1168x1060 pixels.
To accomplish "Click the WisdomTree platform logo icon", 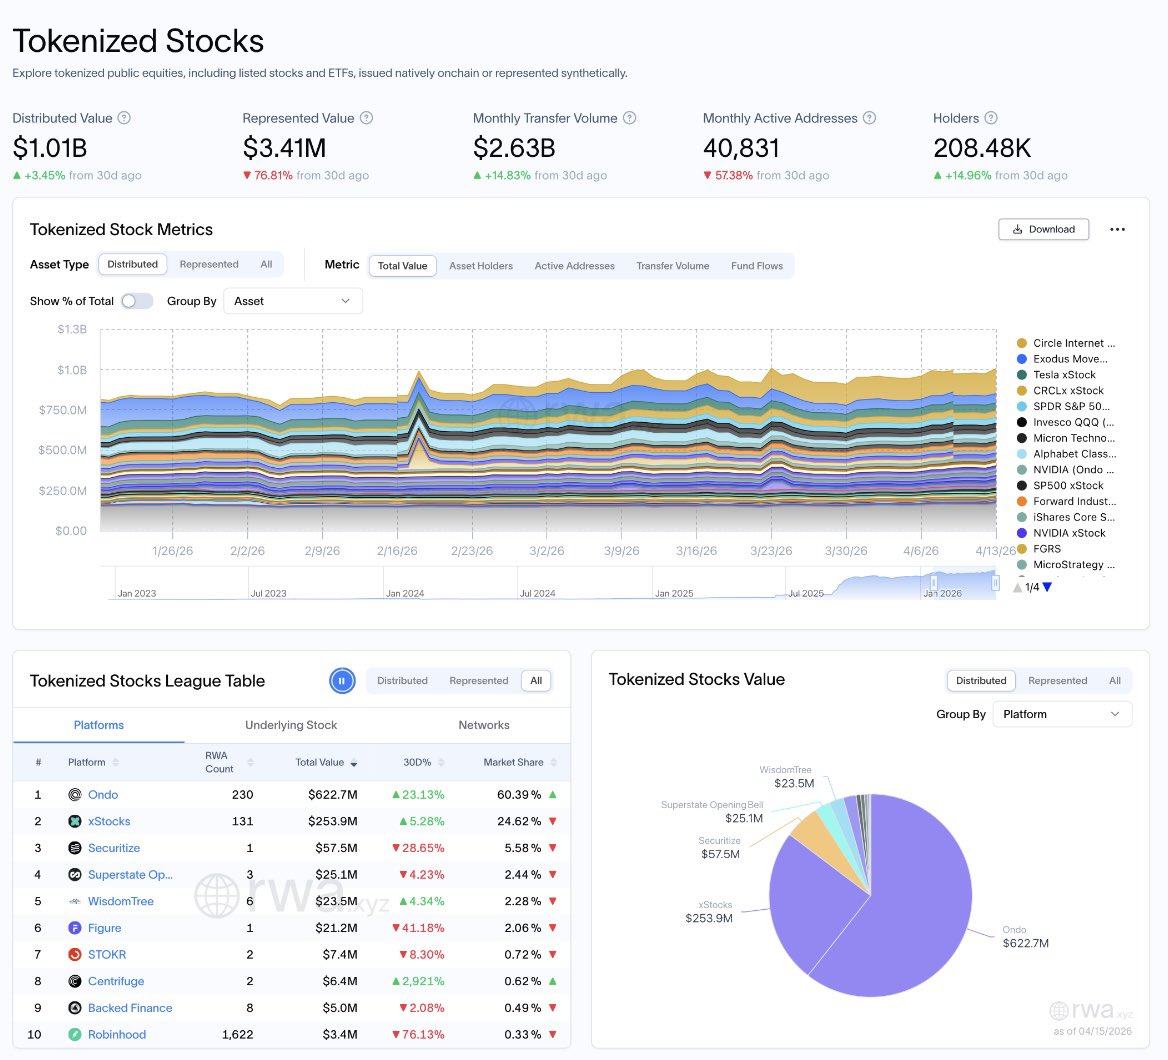I will (74, 901).
